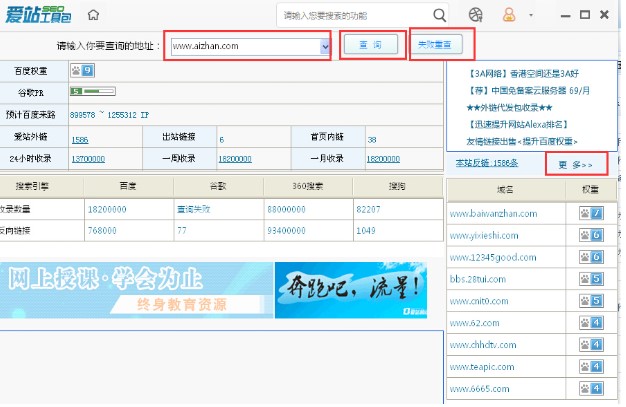Viewport: 626px width, 407px height.
Task: Click the 谷歌 column header
Action: (x=218, y=186)
